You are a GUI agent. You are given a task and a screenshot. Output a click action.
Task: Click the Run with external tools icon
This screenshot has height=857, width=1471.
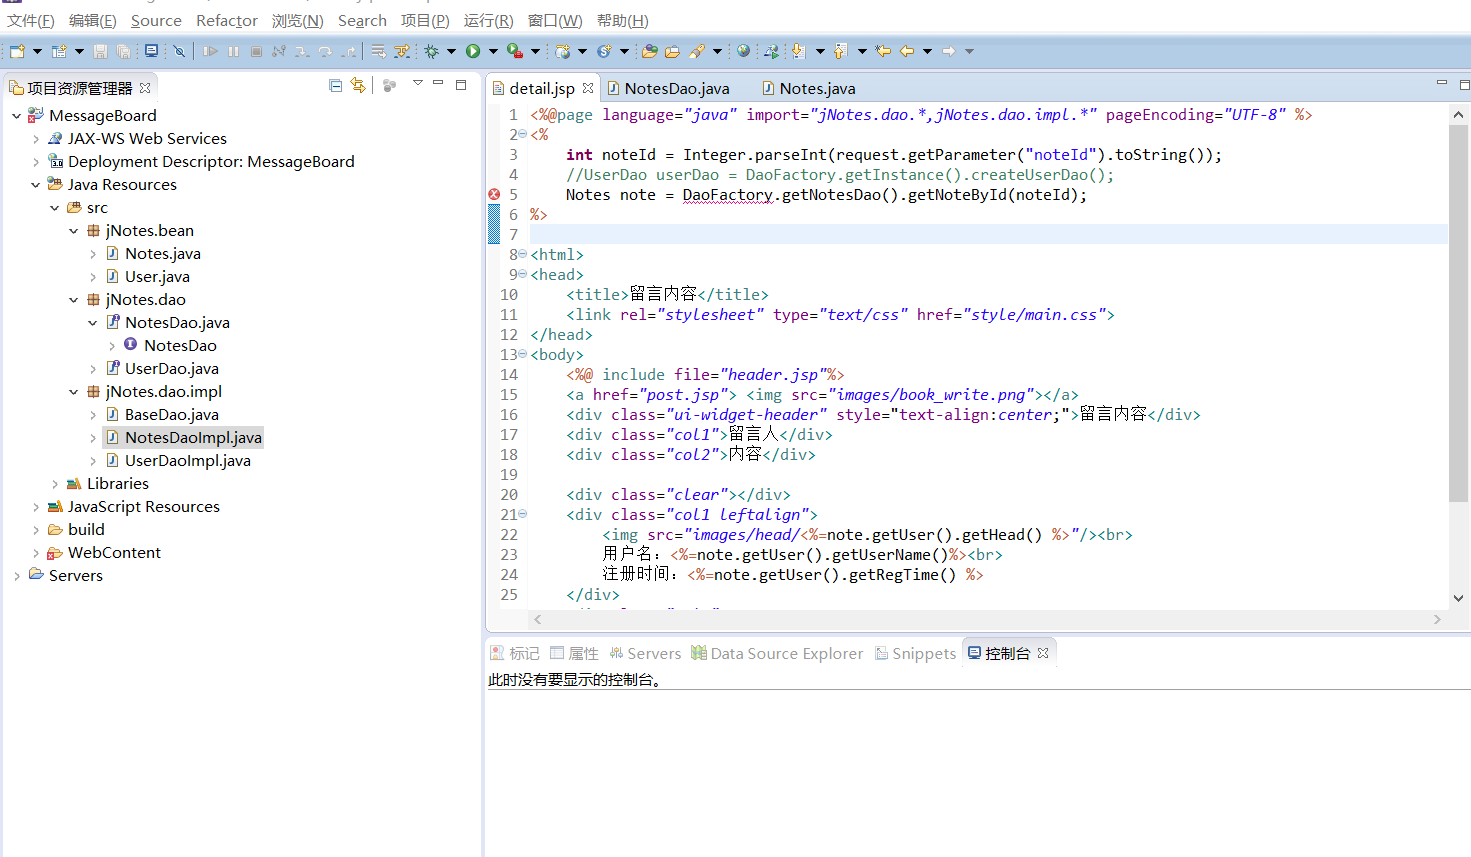click(514, 51)
